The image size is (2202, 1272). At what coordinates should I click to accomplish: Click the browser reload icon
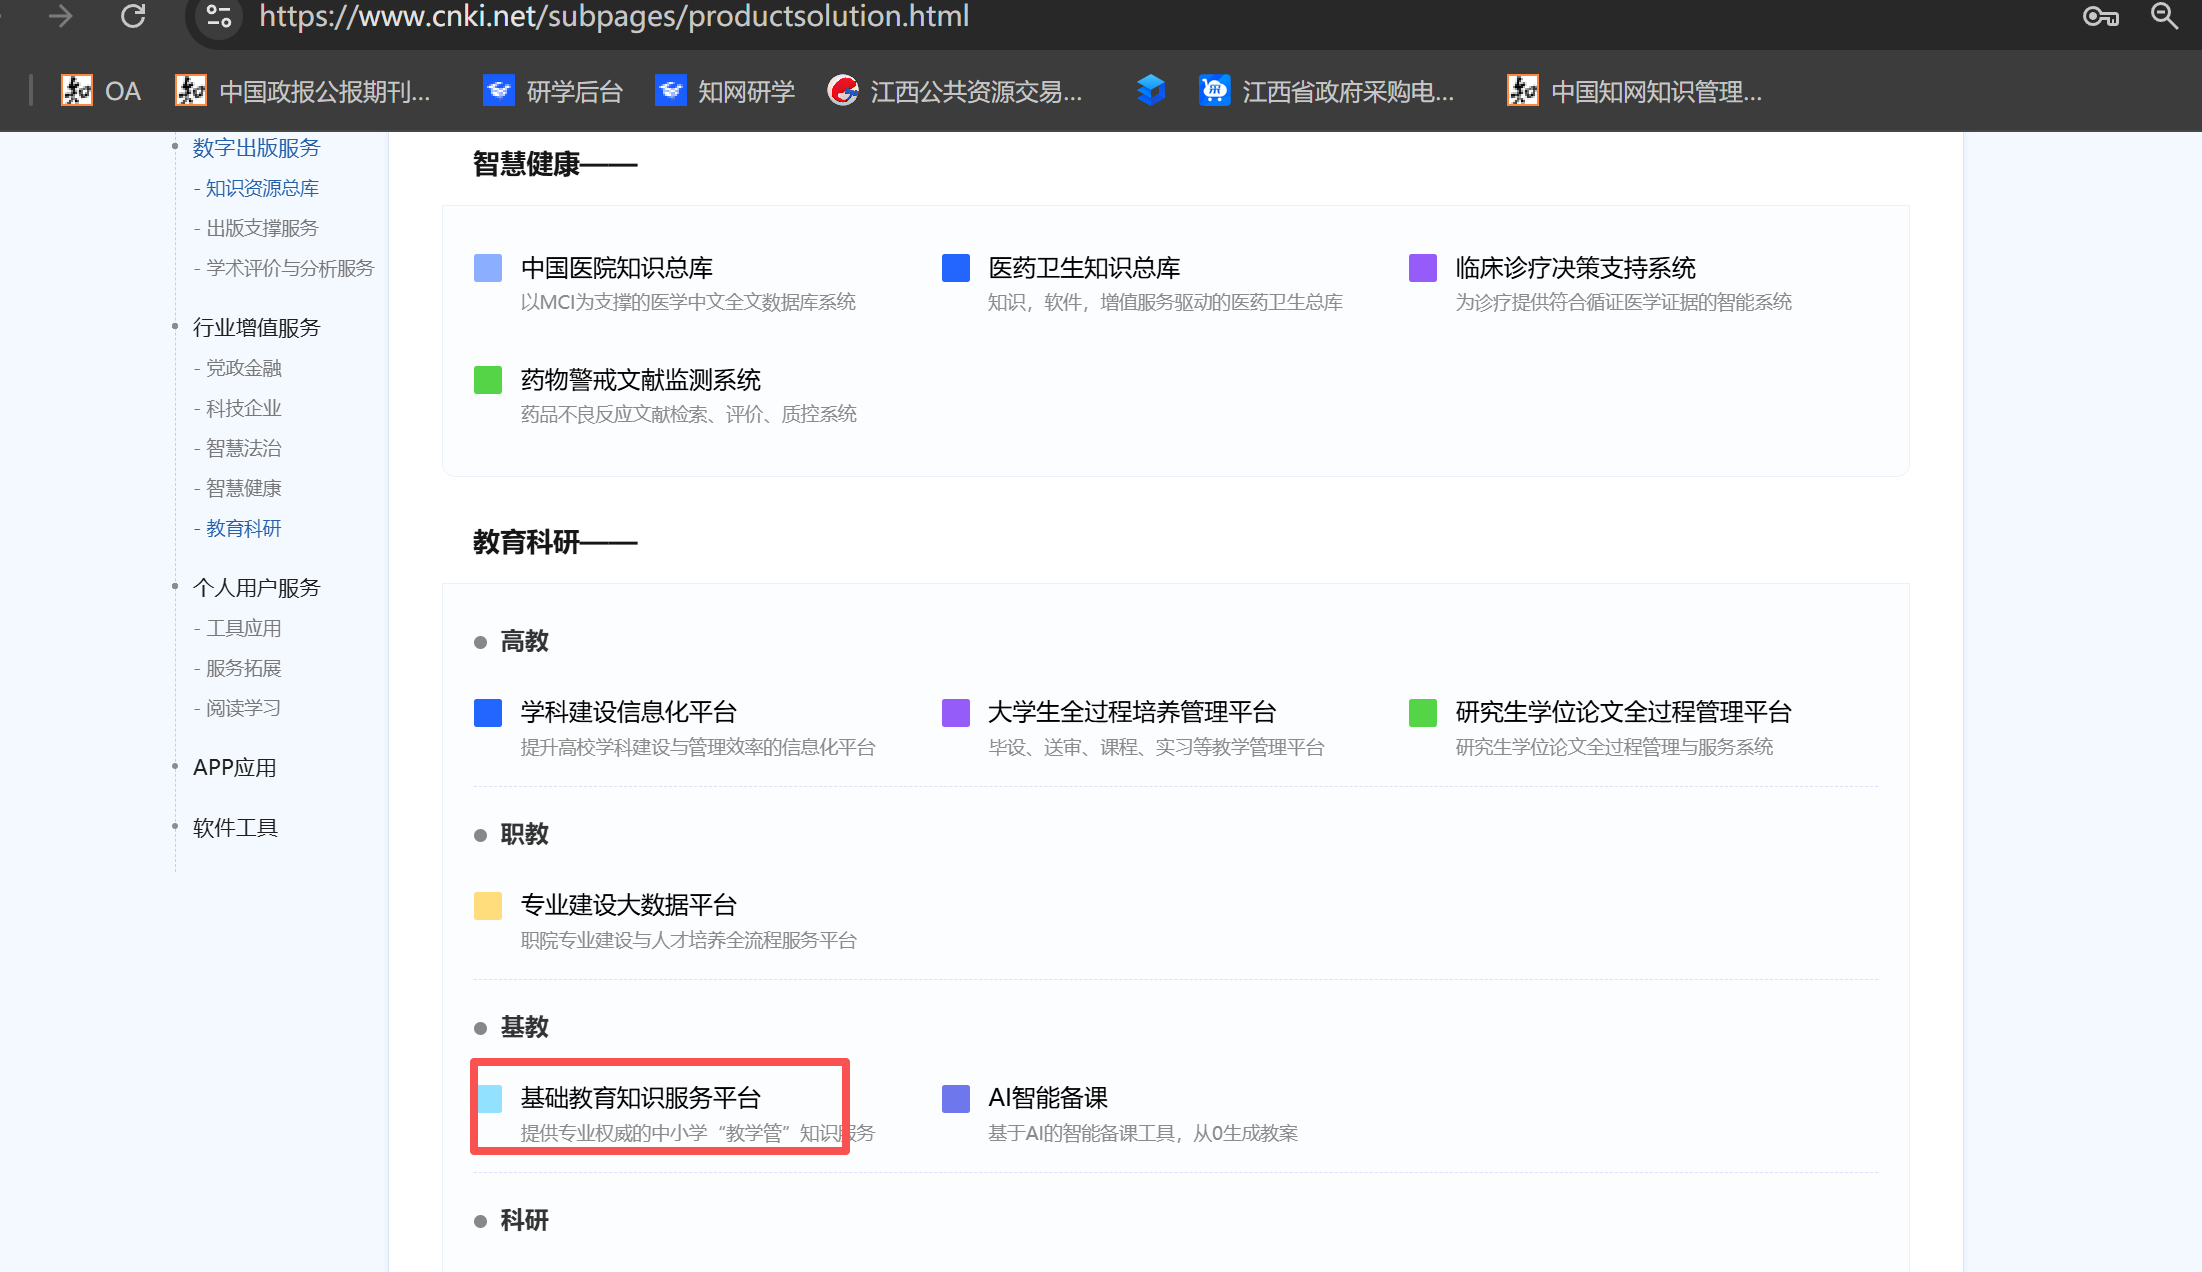point(133,16)
